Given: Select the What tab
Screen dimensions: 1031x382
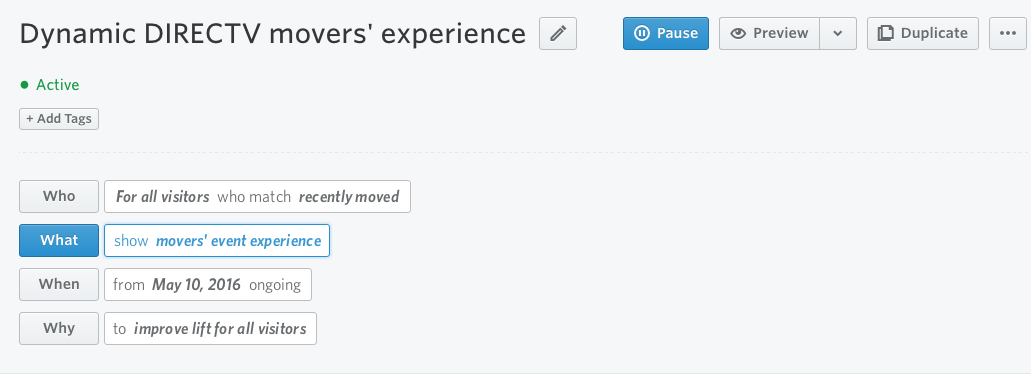Looking at the screenshot, I should tap(59, 241).
